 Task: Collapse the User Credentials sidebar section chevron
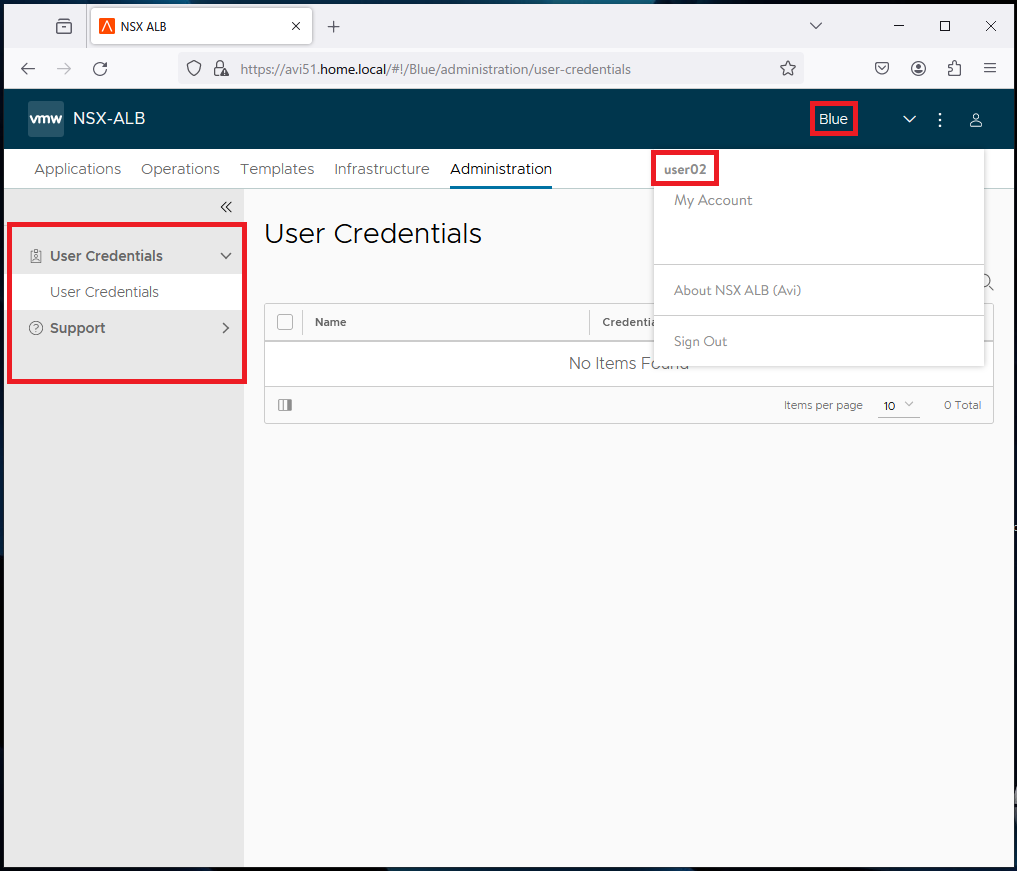coord(226,256)
